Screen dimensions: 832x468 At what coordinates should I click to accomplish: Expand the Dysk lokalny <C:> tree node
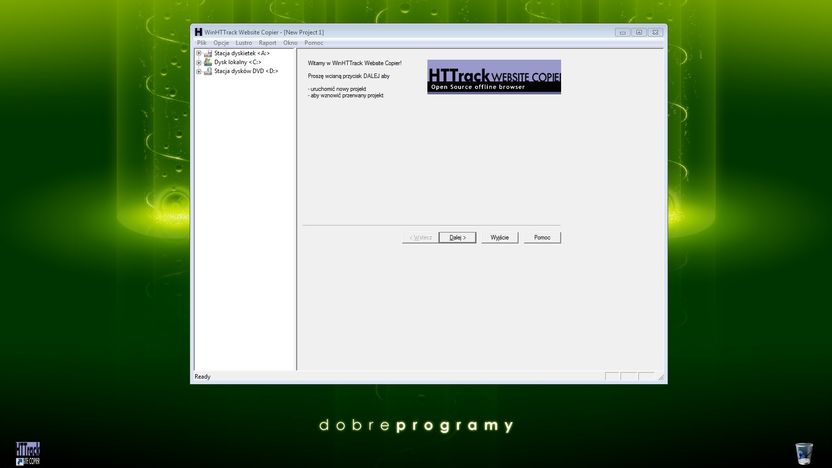[199, 62]
